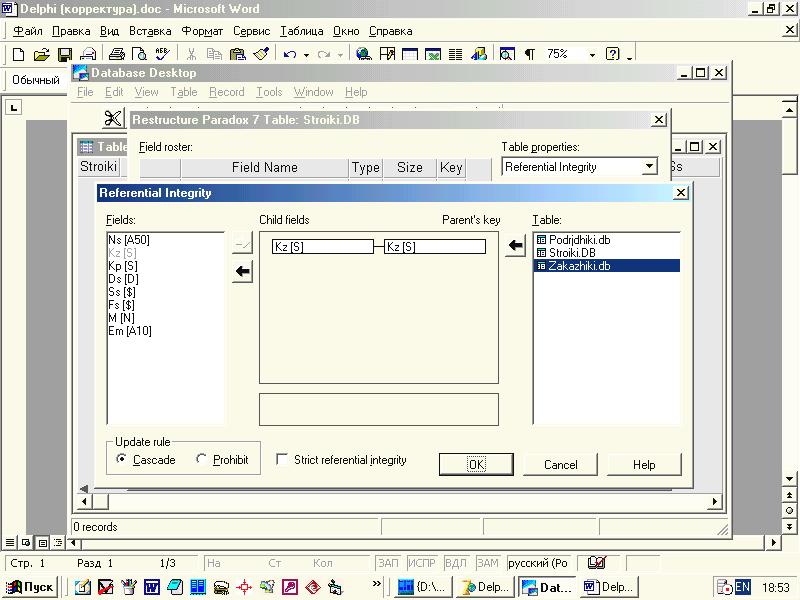Open a file using the folder icon
Image resolution: width=800 pixels, height=600 pixels.
click(41, 54)
